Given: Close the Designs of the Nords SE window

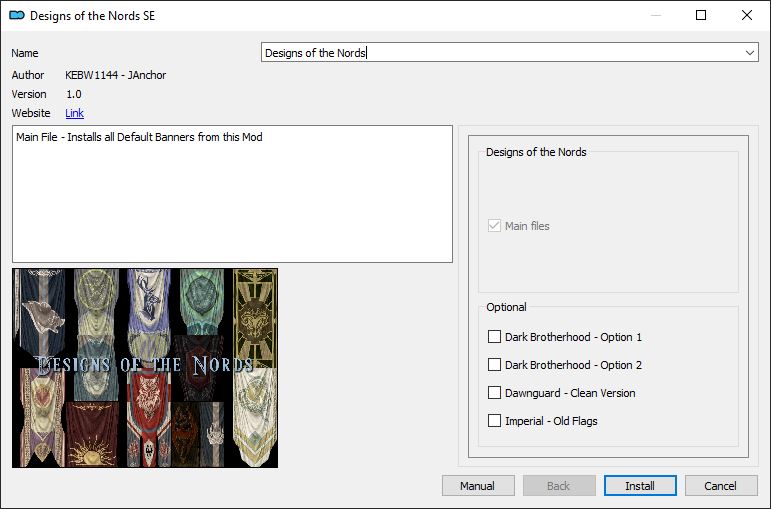Looking at the screenshot, I should click(x=746, y=15).
